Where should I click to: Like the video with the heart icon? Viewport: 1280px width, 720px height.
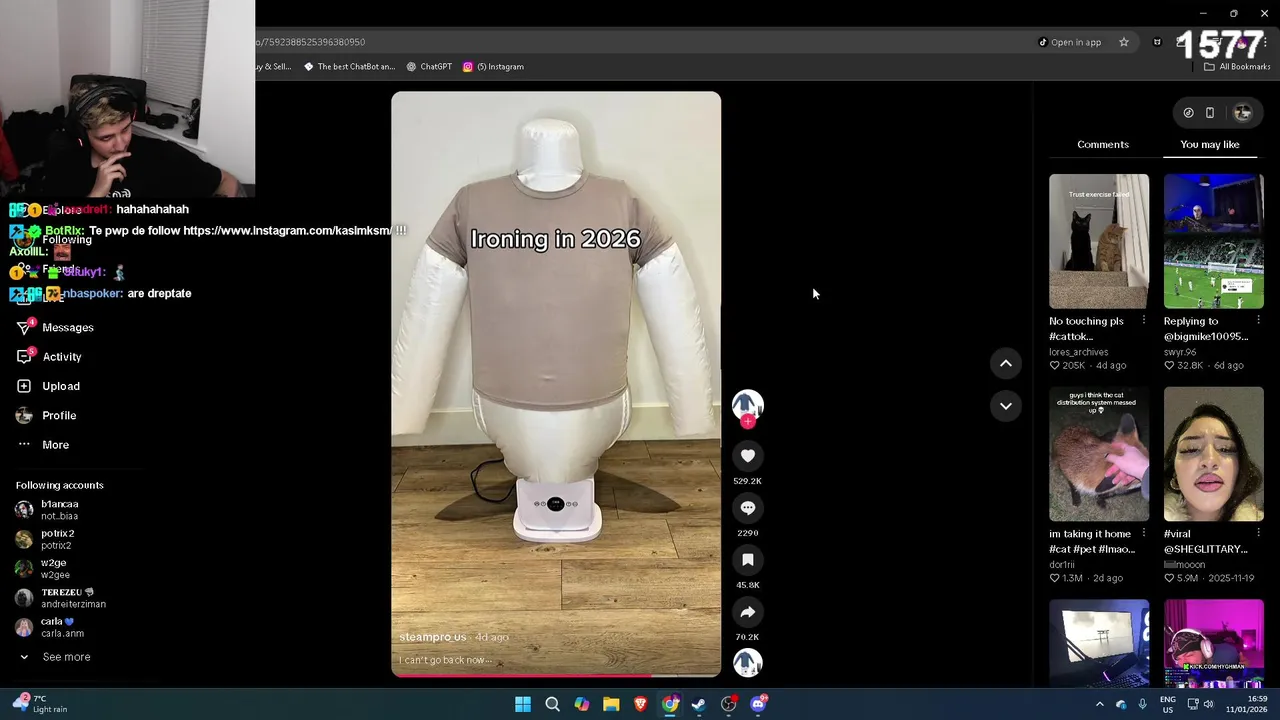pyautogui.click(x=747, y=456)
